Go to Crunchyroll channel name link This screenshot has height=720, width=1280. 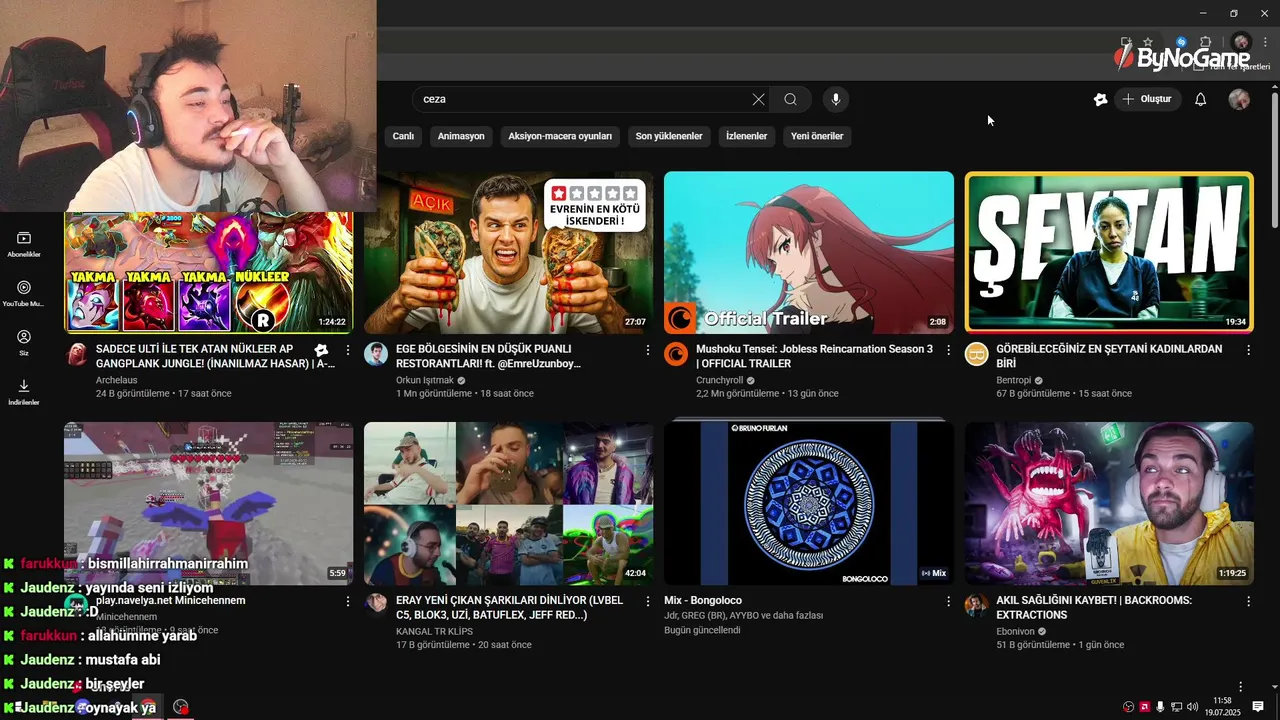point(720,380)
